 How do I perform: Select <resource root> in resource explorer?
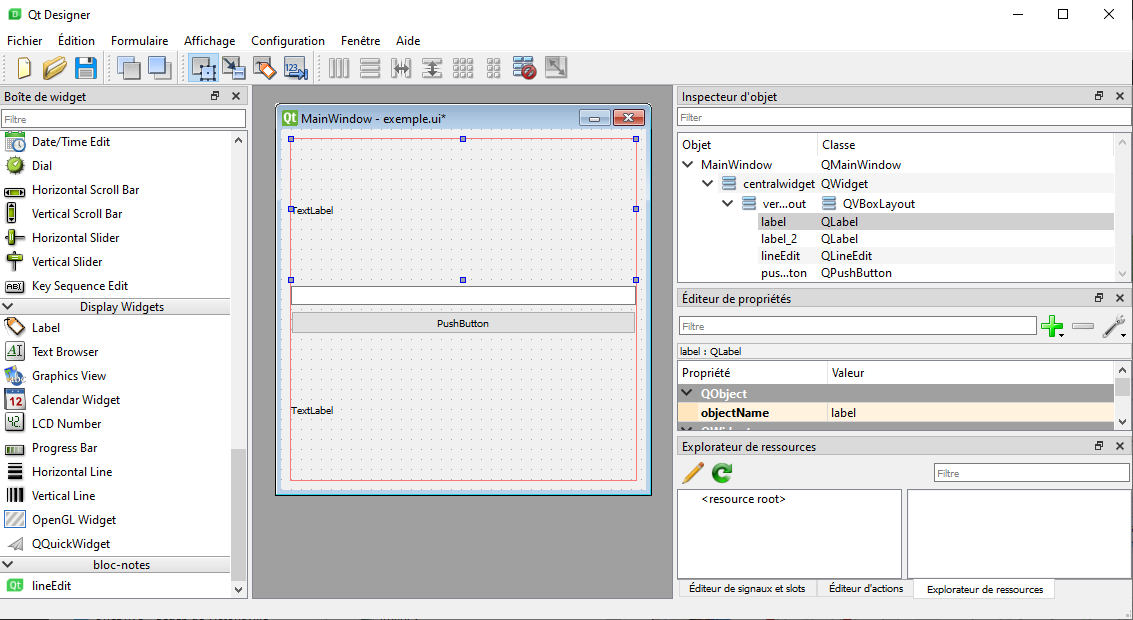pos(744,499)
